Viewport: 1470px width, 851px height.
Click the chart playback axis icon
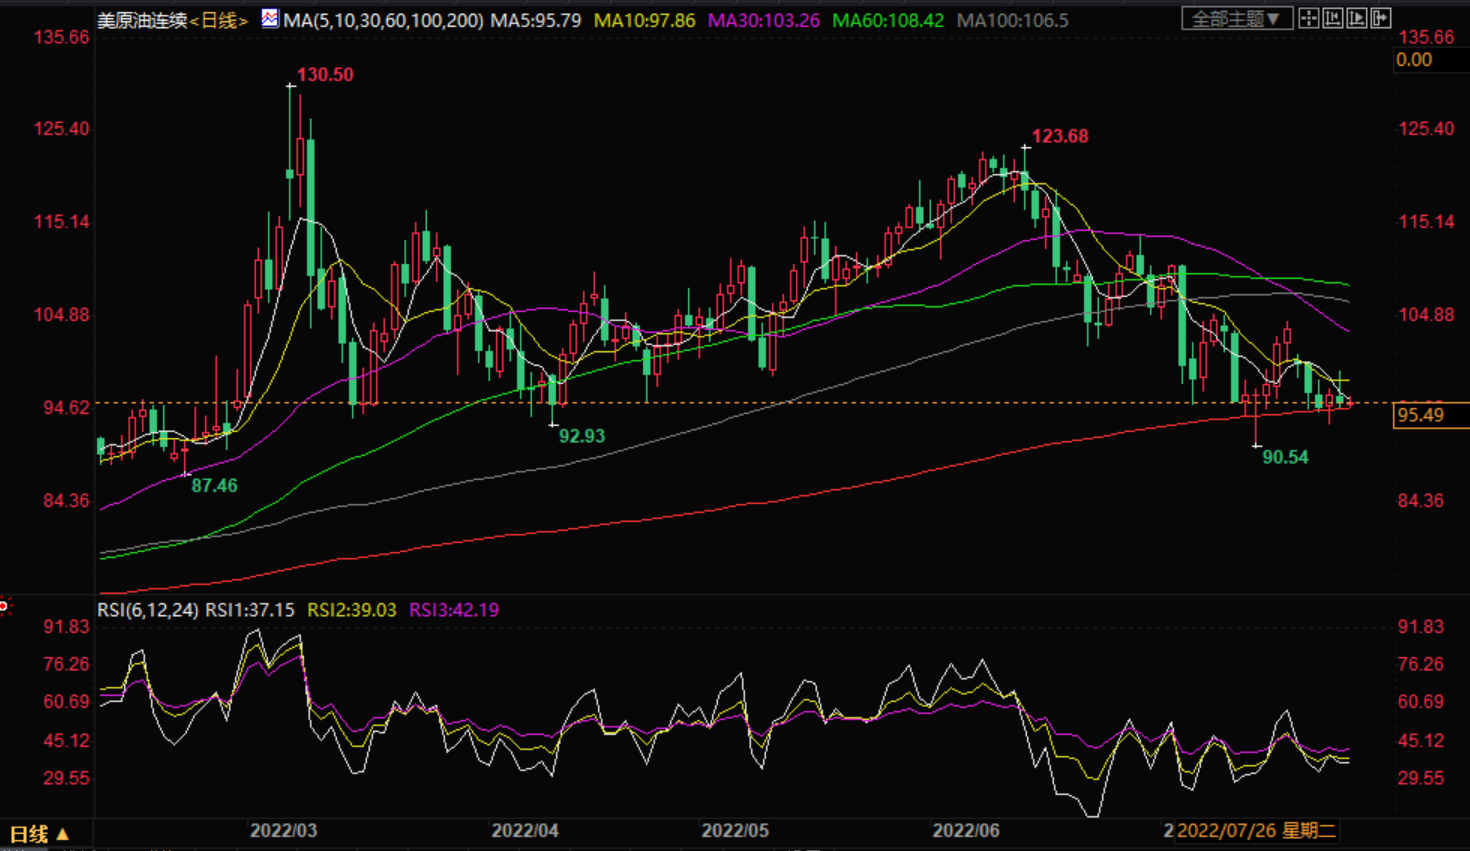pos(1357,18)
